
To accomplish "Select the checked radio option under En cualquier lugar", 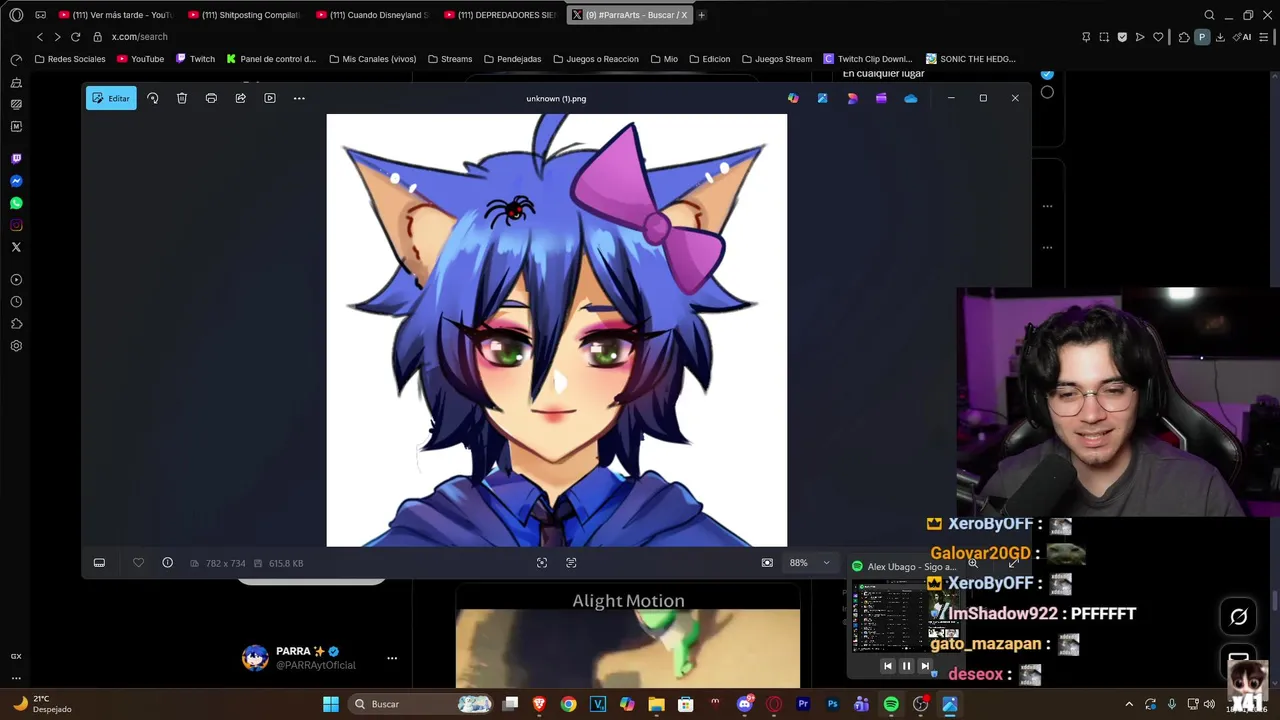I will tap(1047, 75).
